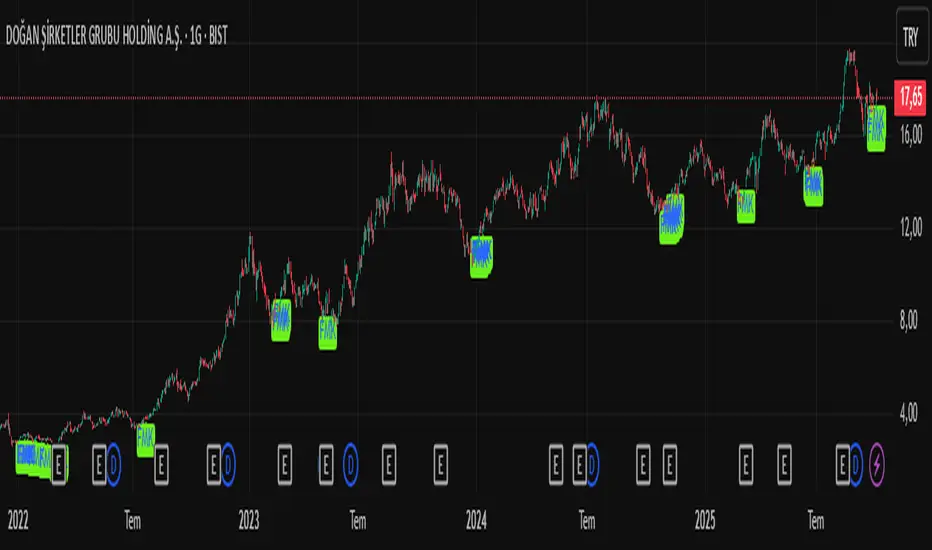The height and width of the screenshot is (550, 932).
Task: Click the 2022 time axis label
Action: [x=18, y=521]
